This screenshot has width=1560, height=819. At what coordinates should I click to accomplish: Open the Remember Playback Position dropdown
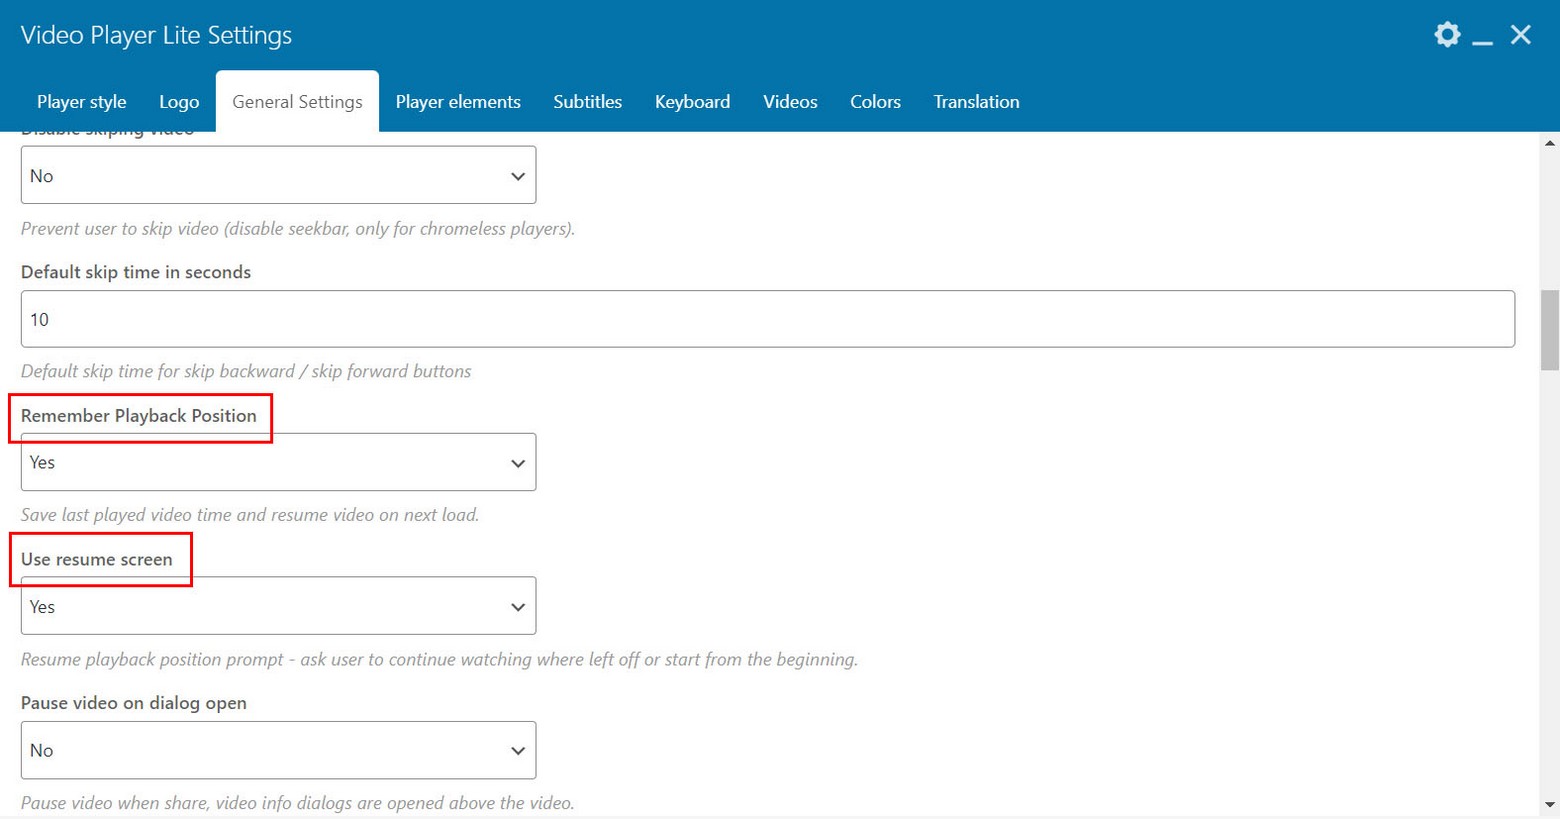pos(278,462)
